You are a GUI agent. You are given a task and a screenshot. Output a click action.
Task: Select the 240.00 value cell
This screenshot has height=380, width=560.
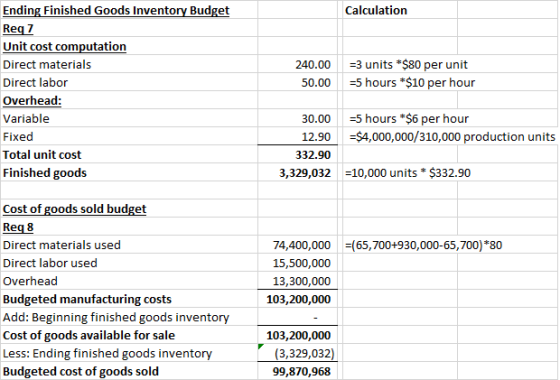(298, 64)
